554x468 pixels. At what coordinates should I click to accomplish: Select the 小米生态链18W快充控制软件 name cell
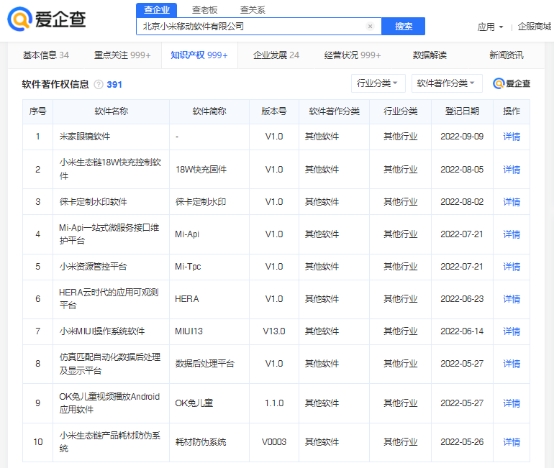pyautogui.click(x=110, y=169)
